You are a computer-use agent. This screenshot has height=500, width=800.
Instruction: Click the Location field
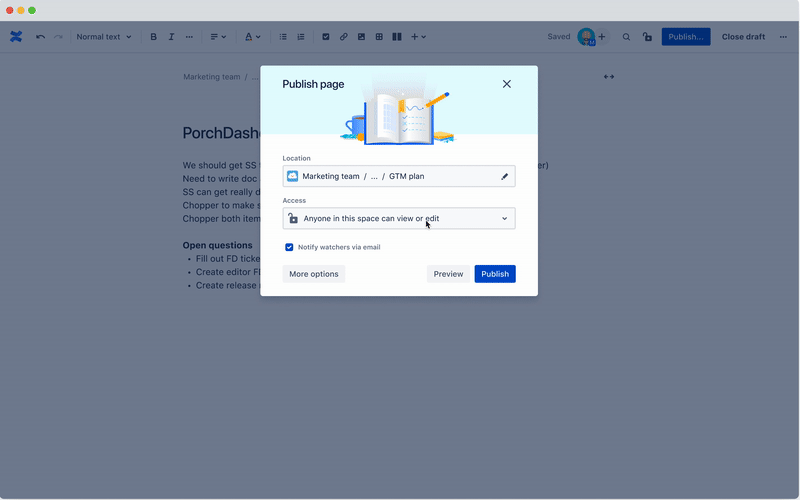tap(399, 176)
